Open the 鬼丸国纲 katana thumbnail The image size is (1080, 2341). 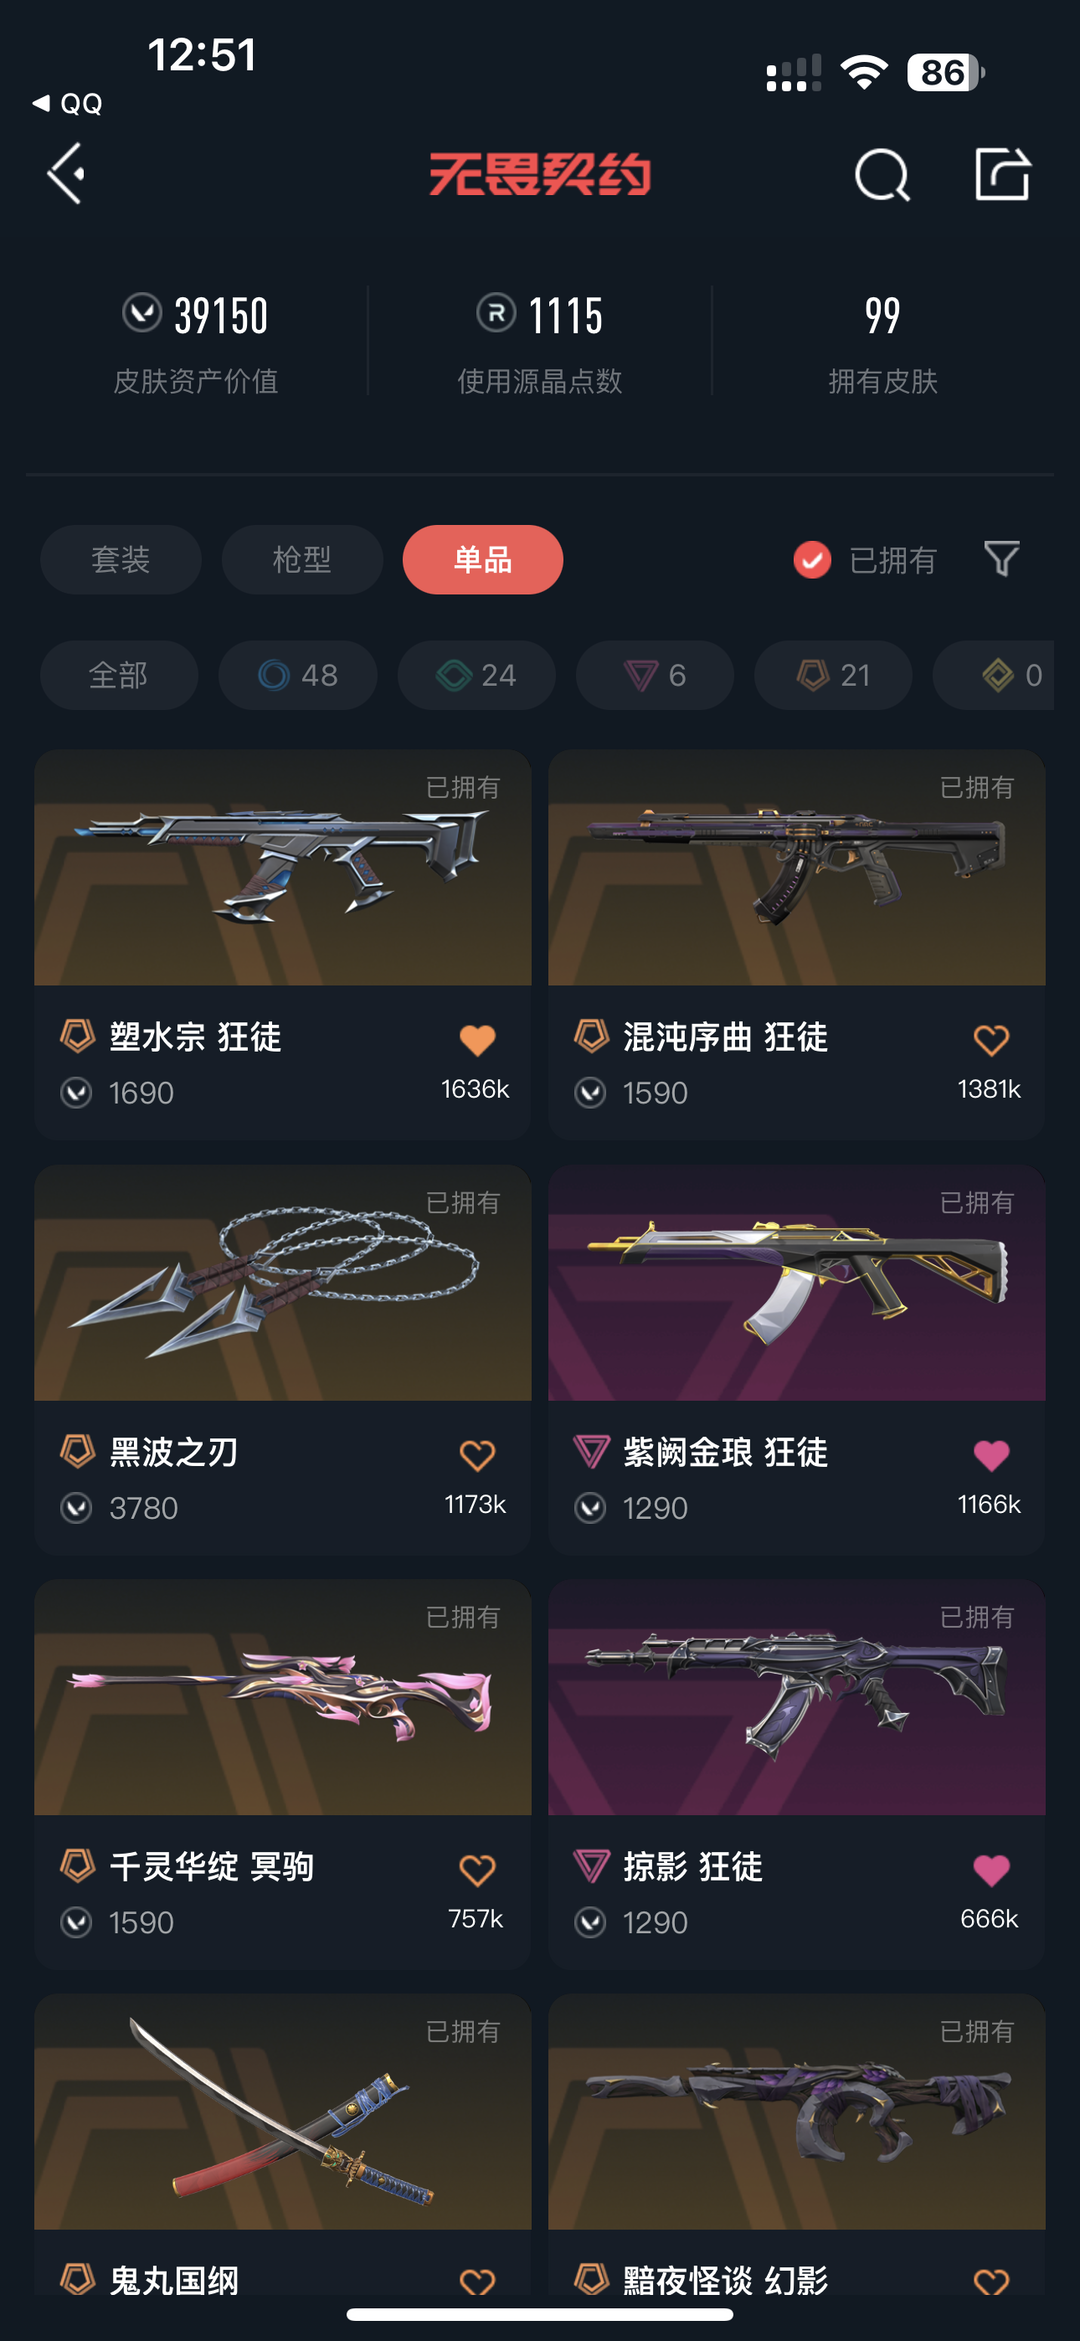pyautogui.click(x=283, y=2112)
